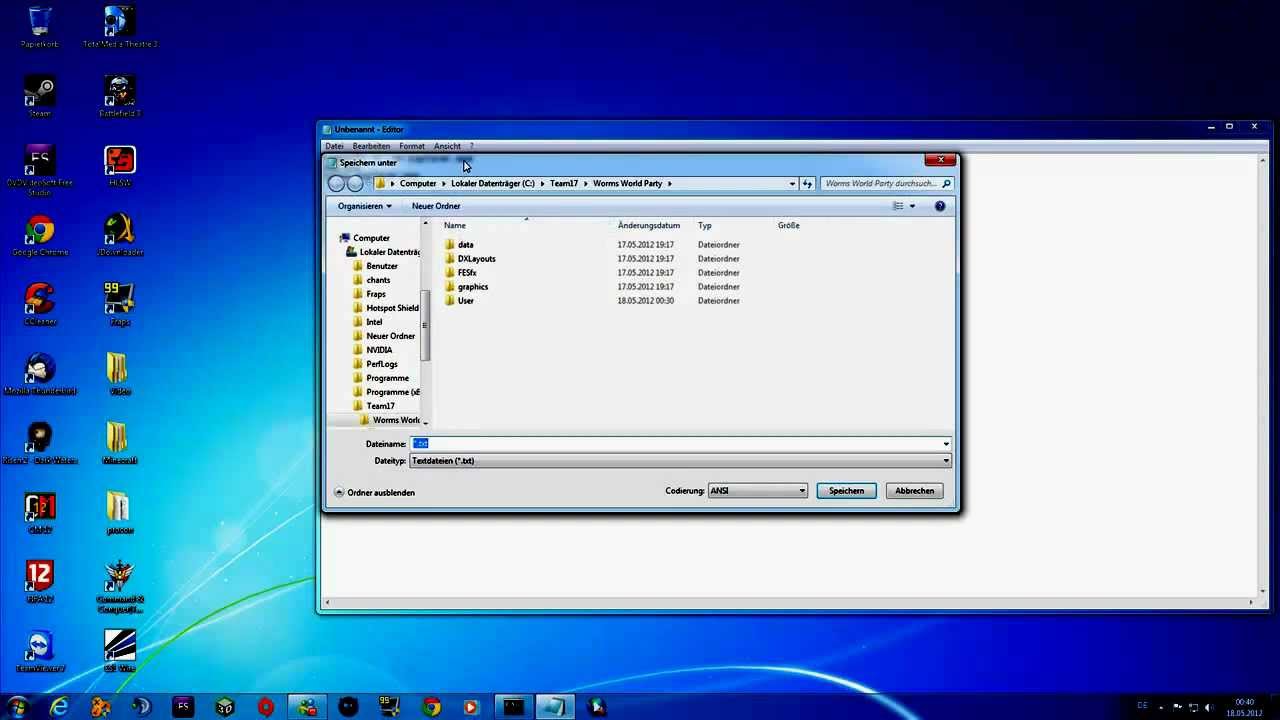
Task: Go back with the dialog back arrow
Action: 336,184
